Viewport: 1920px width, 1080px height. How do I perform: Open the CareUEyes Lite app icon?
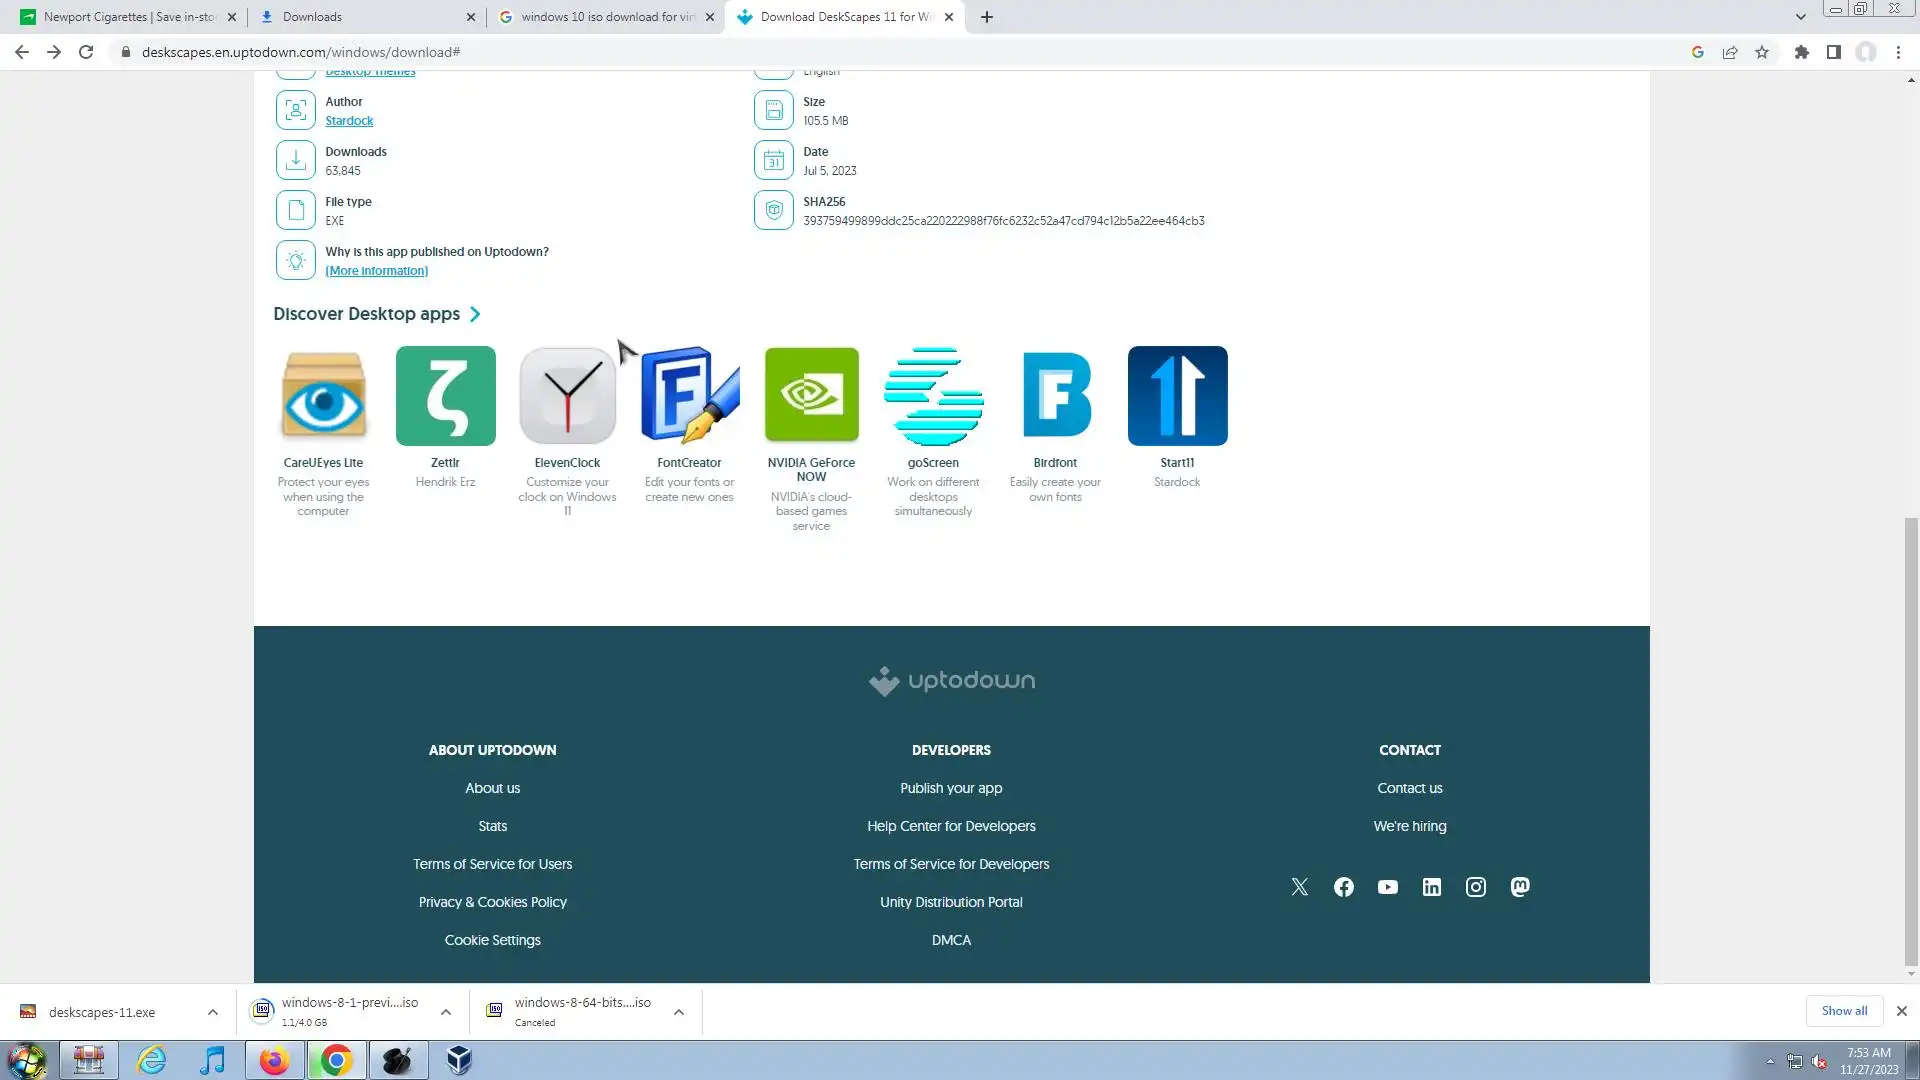pos(323,396)
